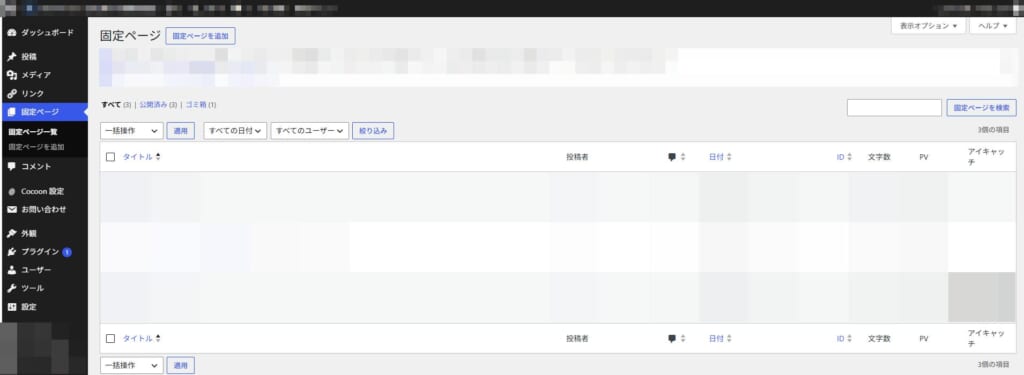Screen dimensions: 1024x375
Task: Open リンク in the sidebar menu
Action: click(33, 93)
